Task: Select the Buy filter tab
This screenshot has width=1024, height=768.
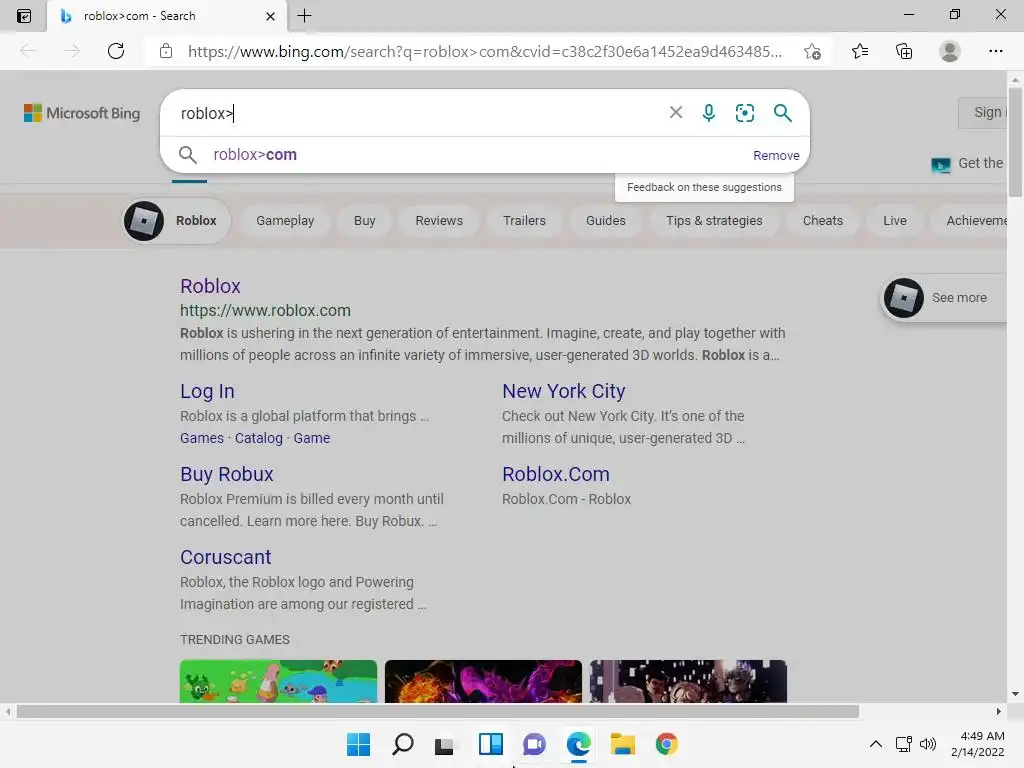Action: click(364, 221)
